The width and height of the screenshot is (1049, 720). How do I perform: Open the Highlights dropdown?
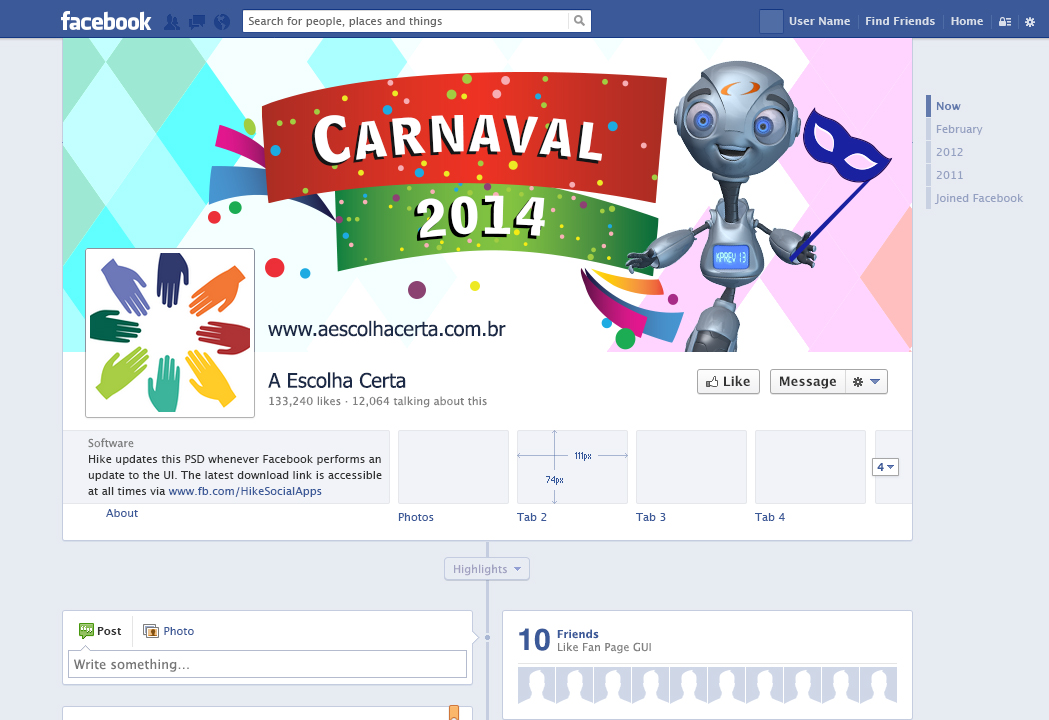(487, 569)
